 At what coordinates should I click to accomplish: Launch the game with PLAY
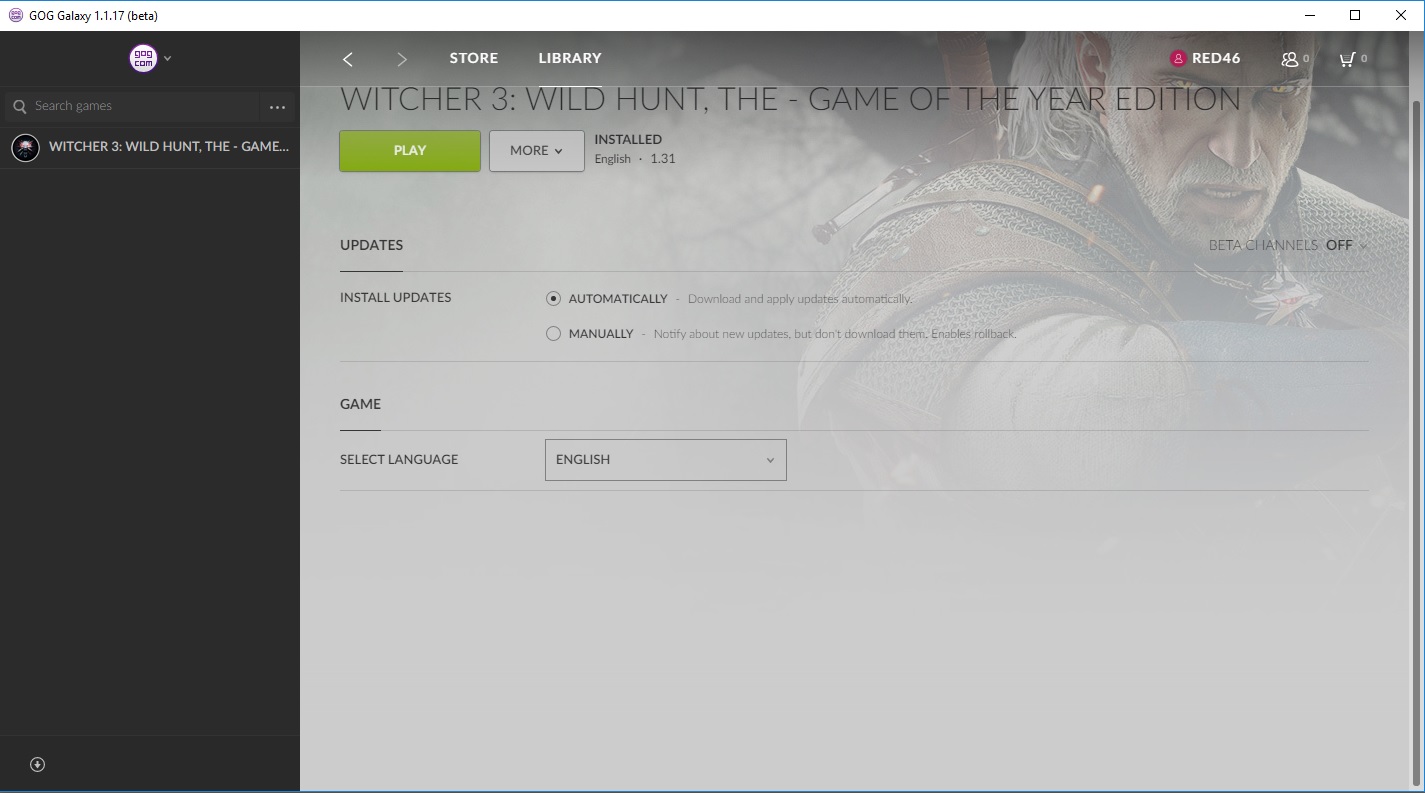point(410,151)
